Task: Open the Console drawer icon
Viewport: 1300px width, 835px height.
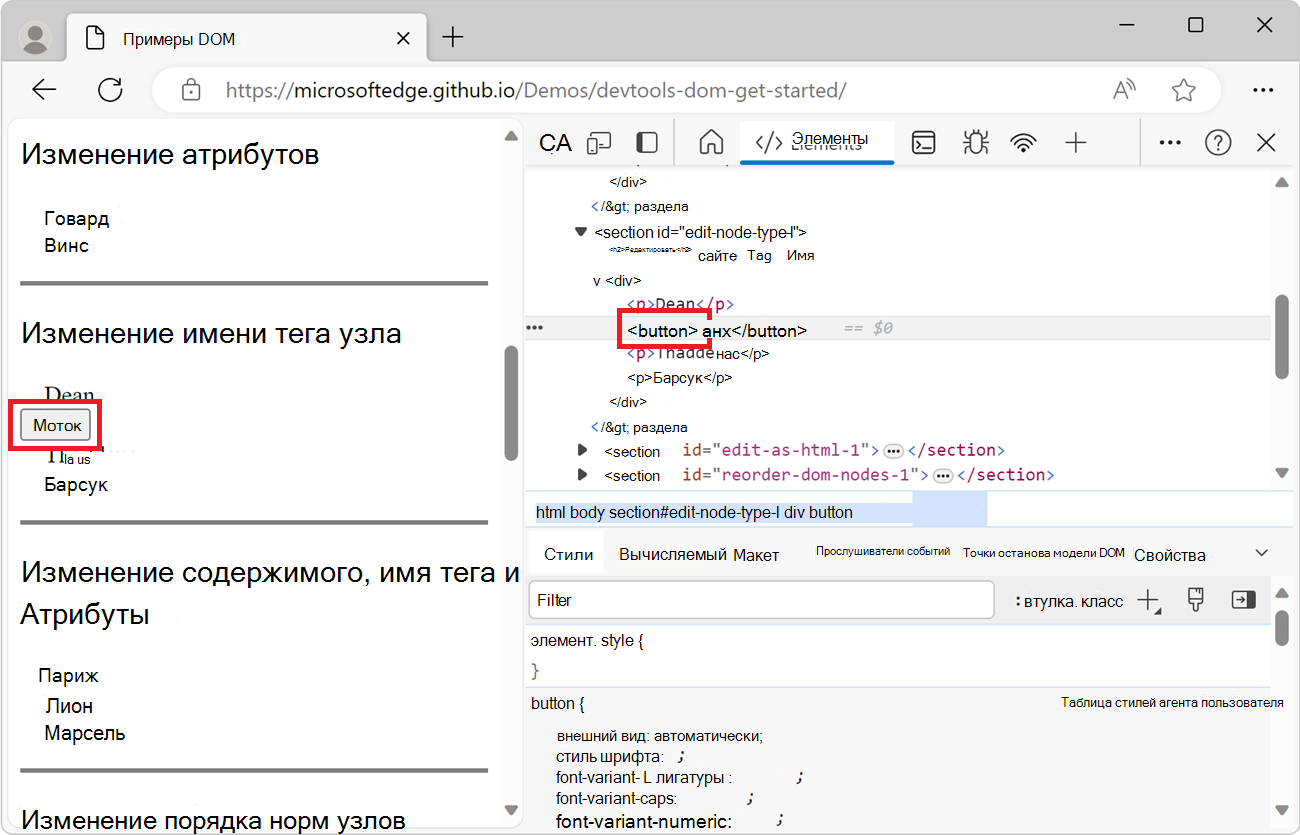Action: [x=923, y=142]
